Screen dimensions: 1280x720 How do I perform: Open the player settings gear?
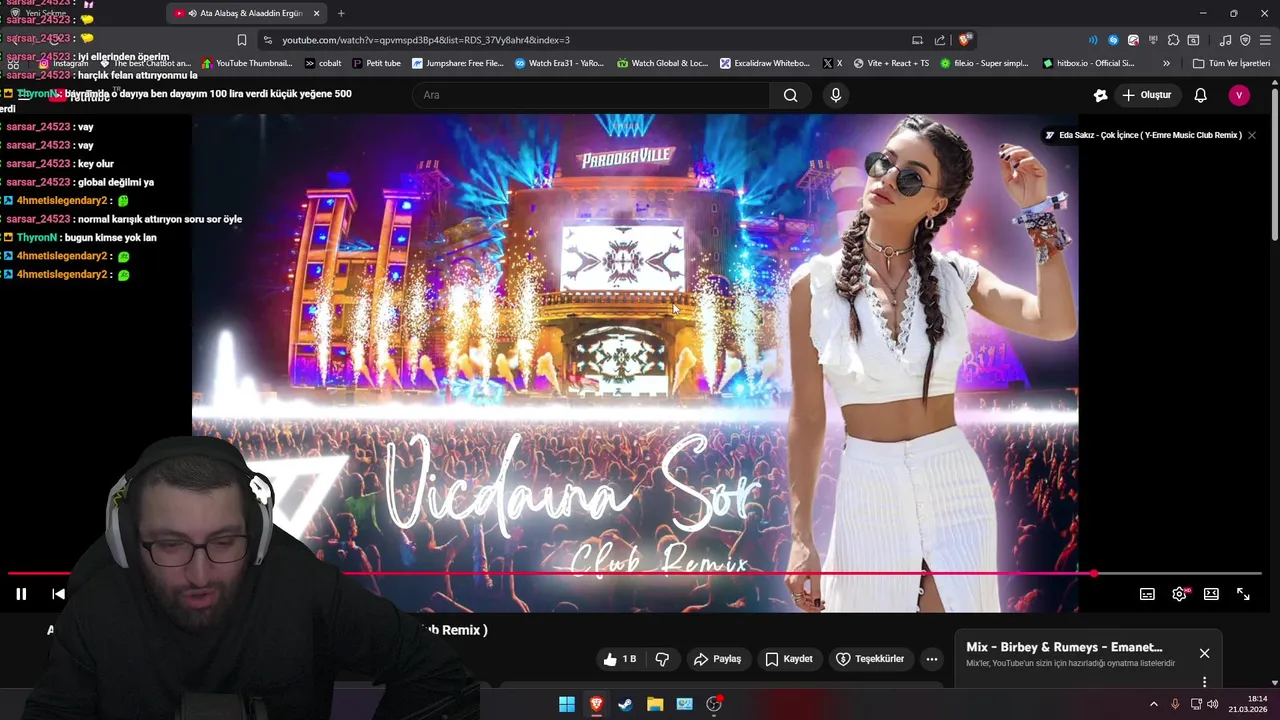pyautogui.click(x=1180, y=594)
